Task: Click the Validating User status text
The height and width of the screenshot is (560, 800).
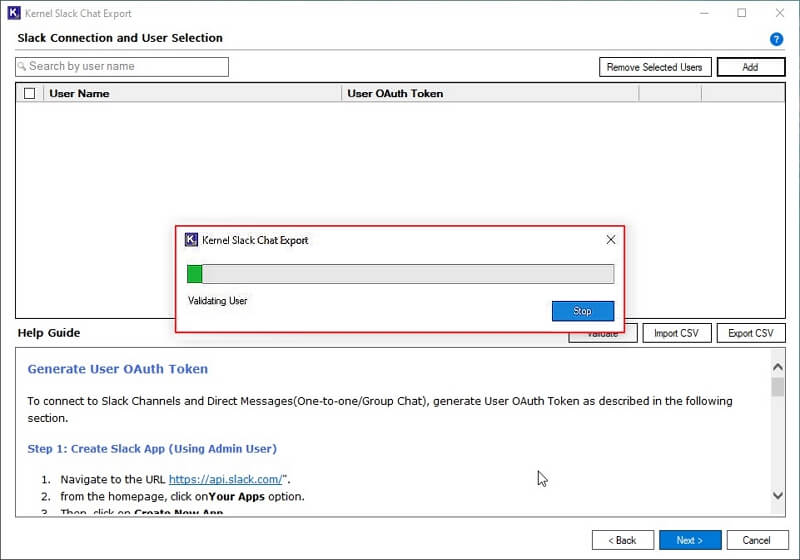Action: pos(217,301)
